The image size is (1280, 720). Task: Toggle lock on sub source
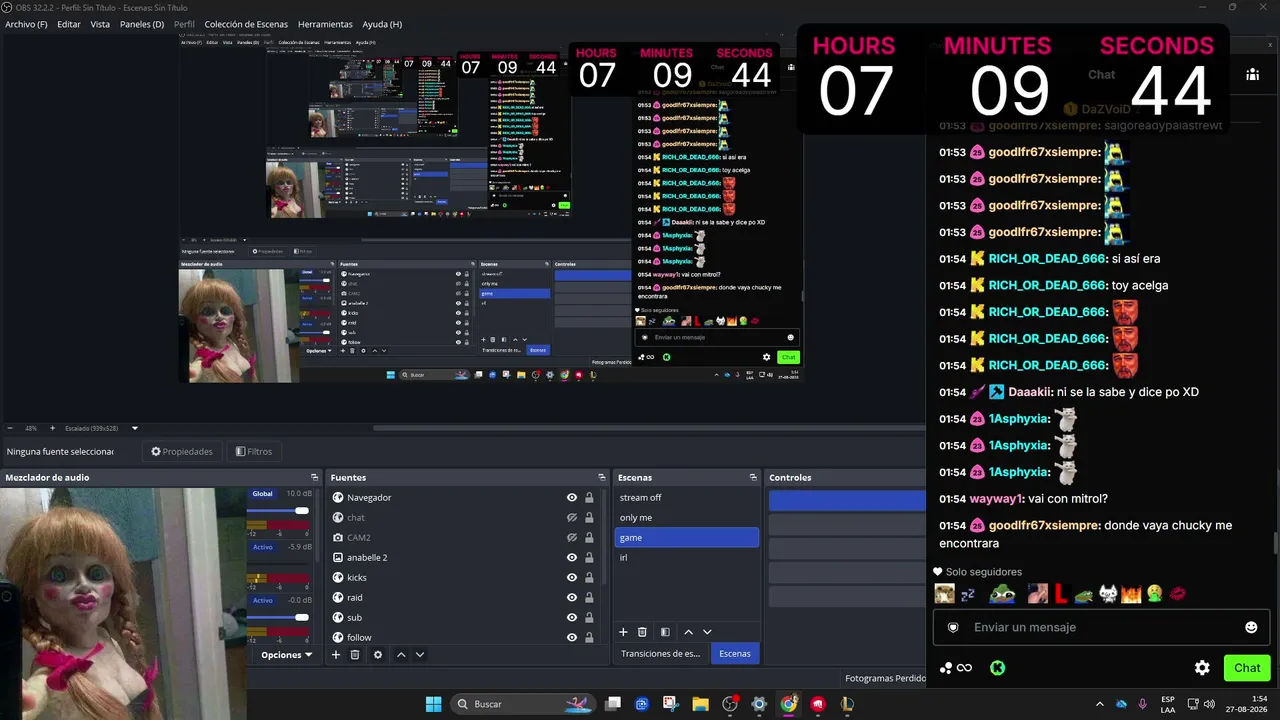point(589,617)
